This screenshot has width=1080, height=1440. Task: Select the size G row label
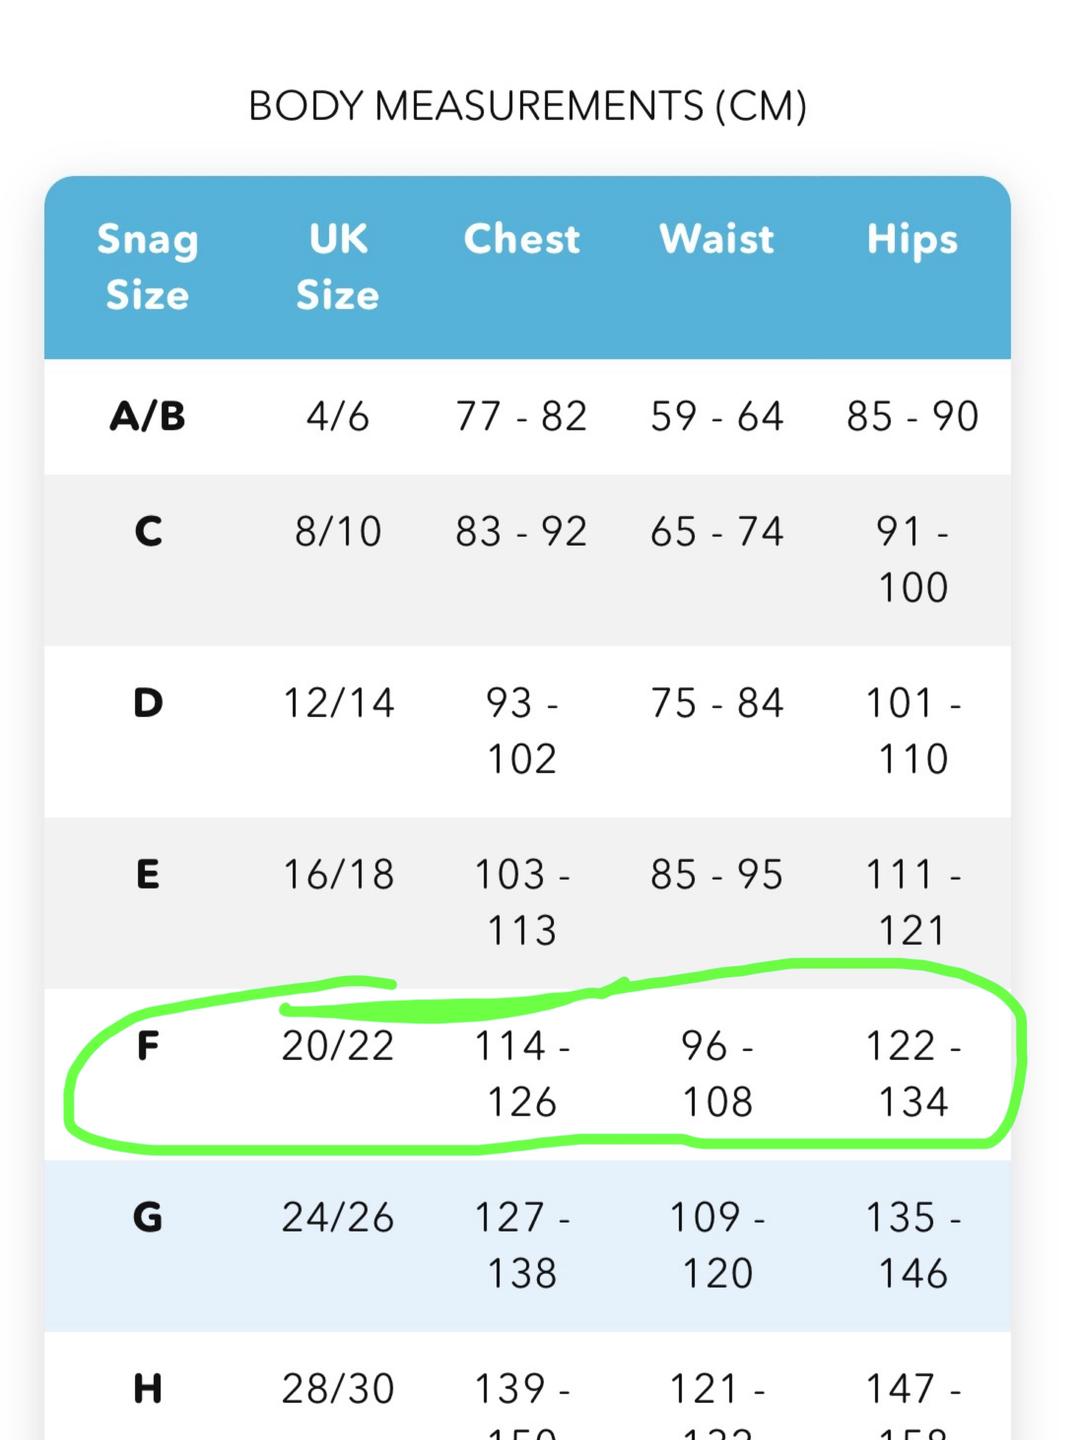point(148,1218)
